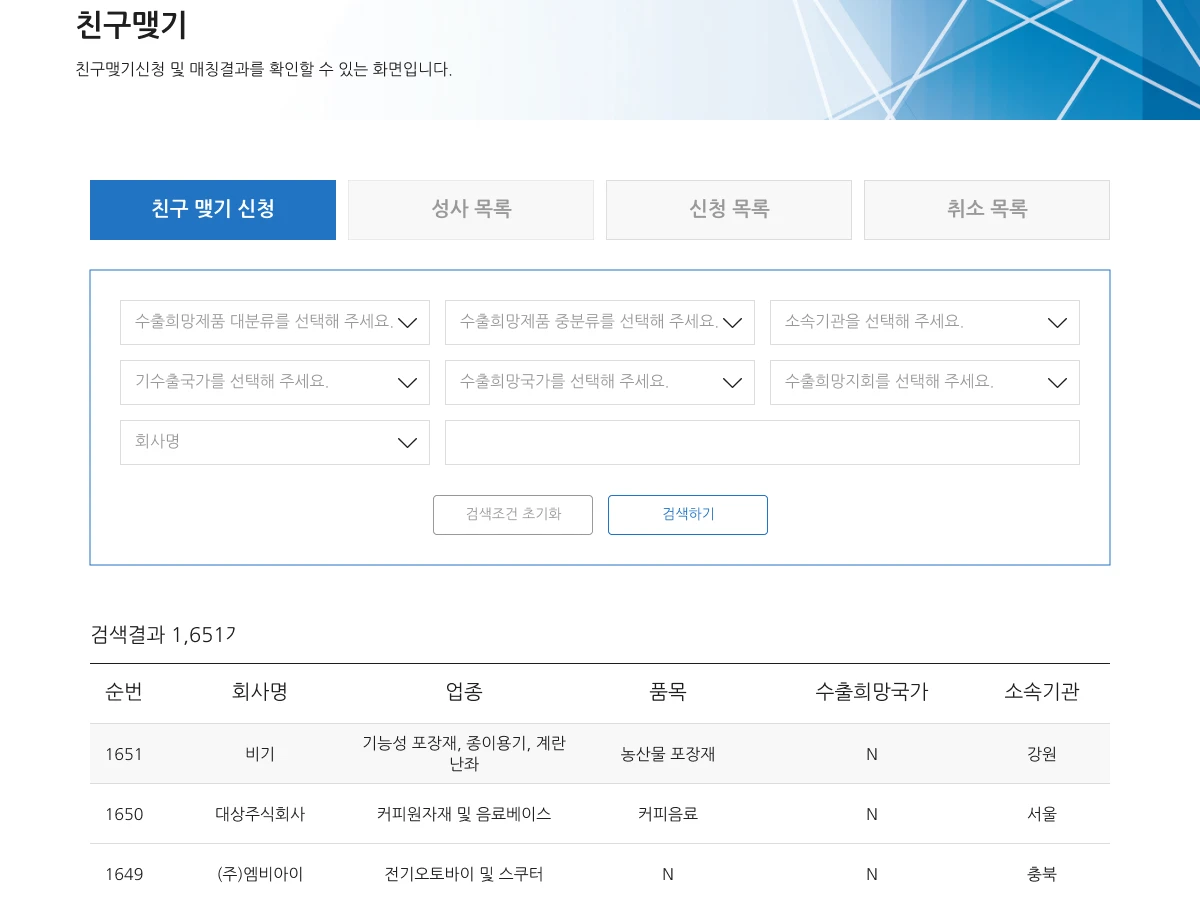The image size is (1200, 900).
Task: Open the 소속기관 selection dropdown
Action: (925, 322)
